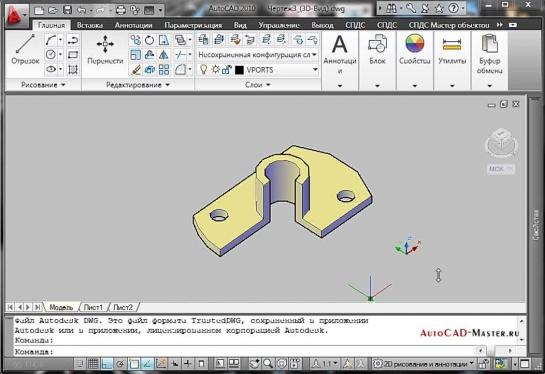This screenshot has width=545, height=374.
Task: Click the print icon in quick access toolbar
Action: (x=121, y=10)
